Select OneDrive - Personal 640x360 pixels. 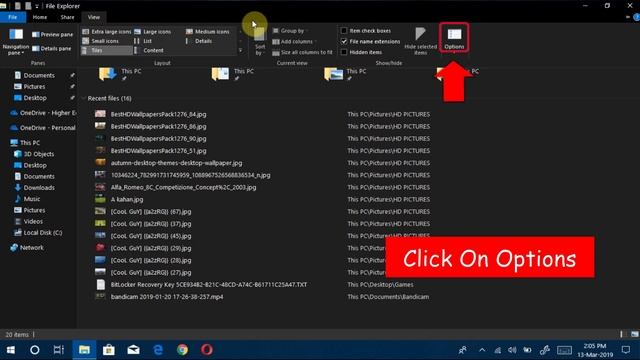click(43, 128)
